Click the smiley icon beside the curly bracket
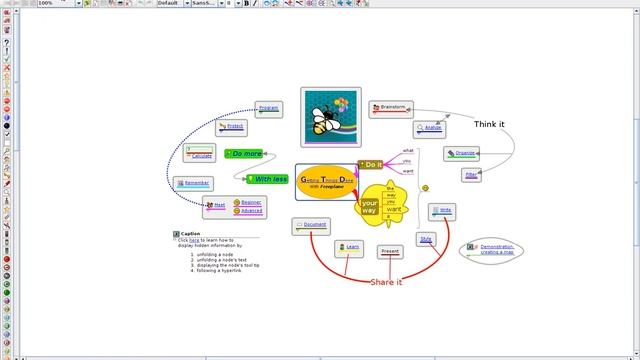Screen dimensions: 640x360 425,188
